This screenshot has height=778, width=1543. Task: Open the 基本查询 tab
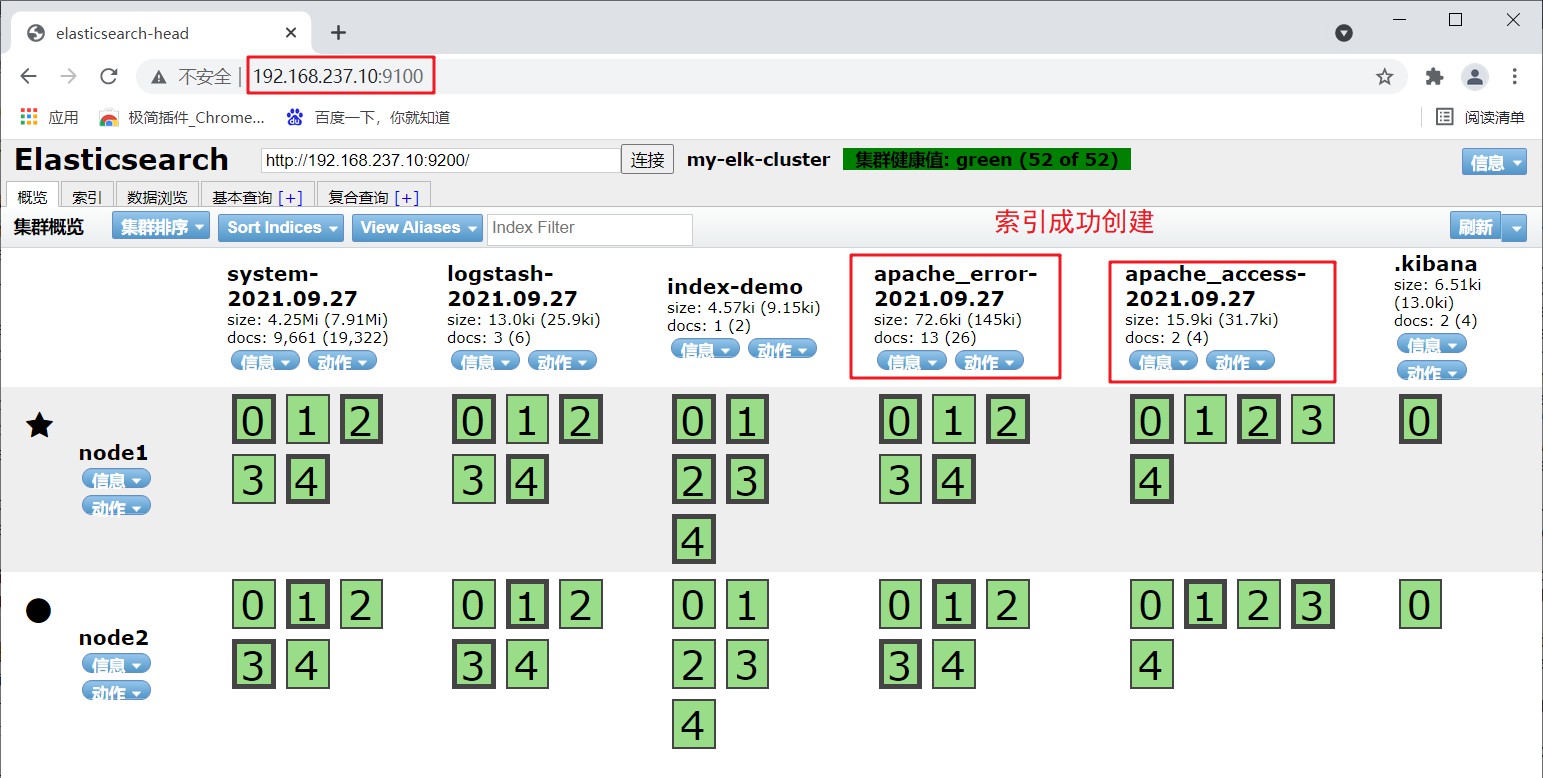click(257, 197)
